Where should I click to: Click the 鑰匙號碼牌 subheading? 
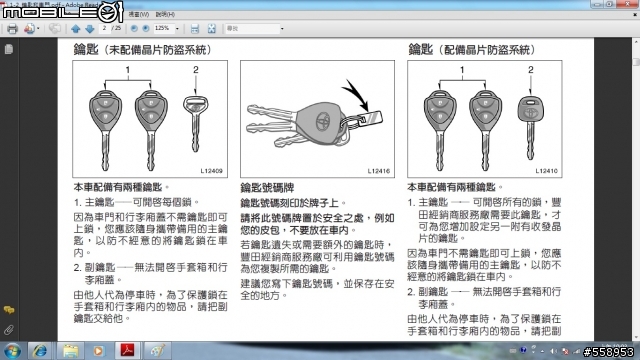coord(267,188)
